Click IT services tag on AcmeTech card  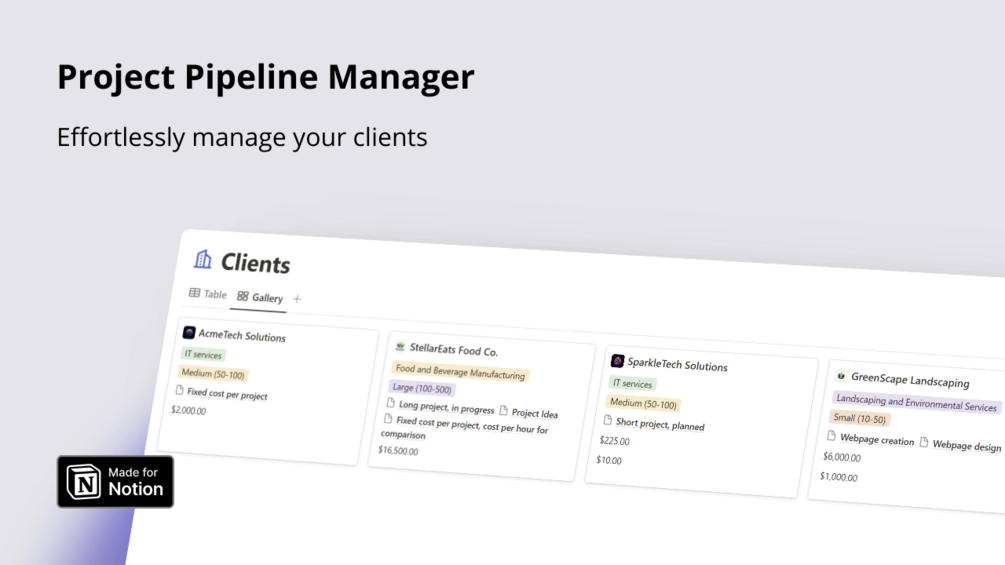coord(203,354)
